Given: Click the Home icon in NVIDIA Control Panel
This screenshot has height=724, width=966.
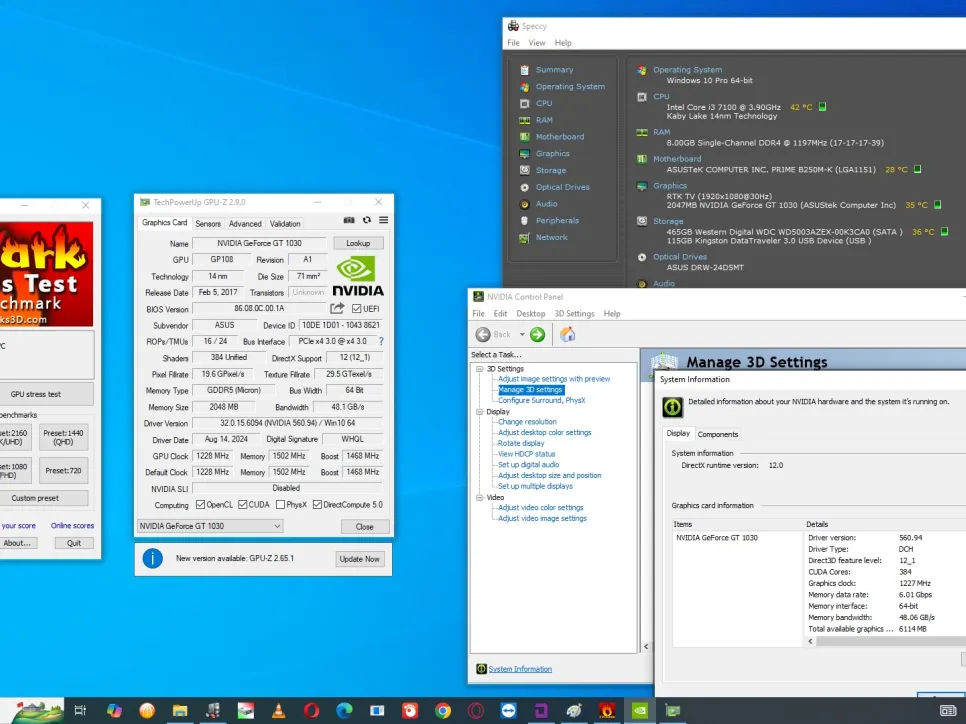Looking at the screenshot, I should click(x=567, y=334).
